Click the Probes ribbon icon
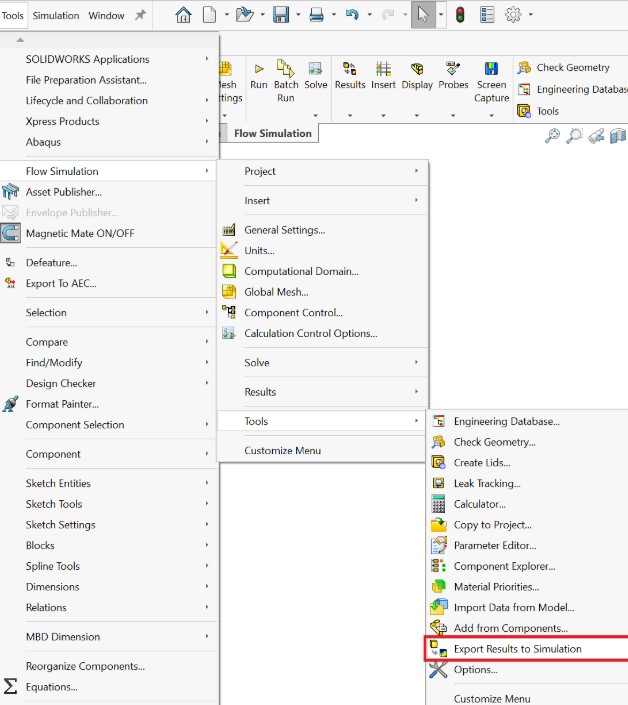628x705 pixels. [x=453, y=68]
